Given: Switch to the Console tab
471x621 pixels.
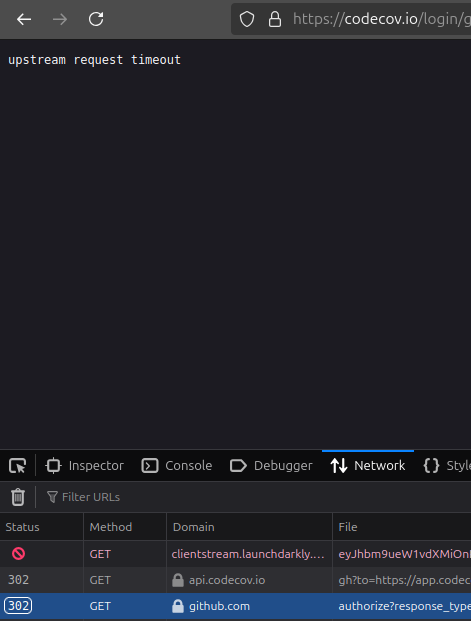Looking at the screenshot, I should pyautogui.click(x=177, y=466).
